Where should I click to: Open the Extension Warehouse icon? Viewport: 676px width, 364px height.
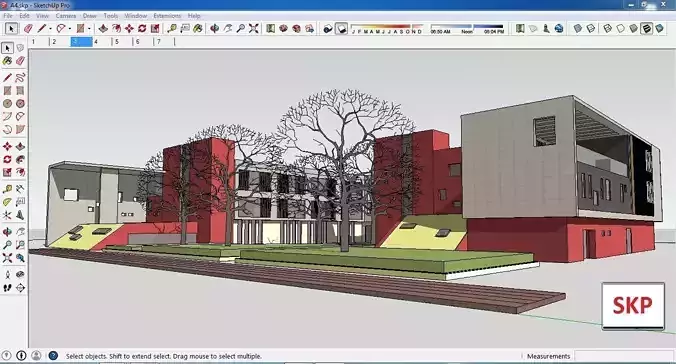click(x=297, y=28)
